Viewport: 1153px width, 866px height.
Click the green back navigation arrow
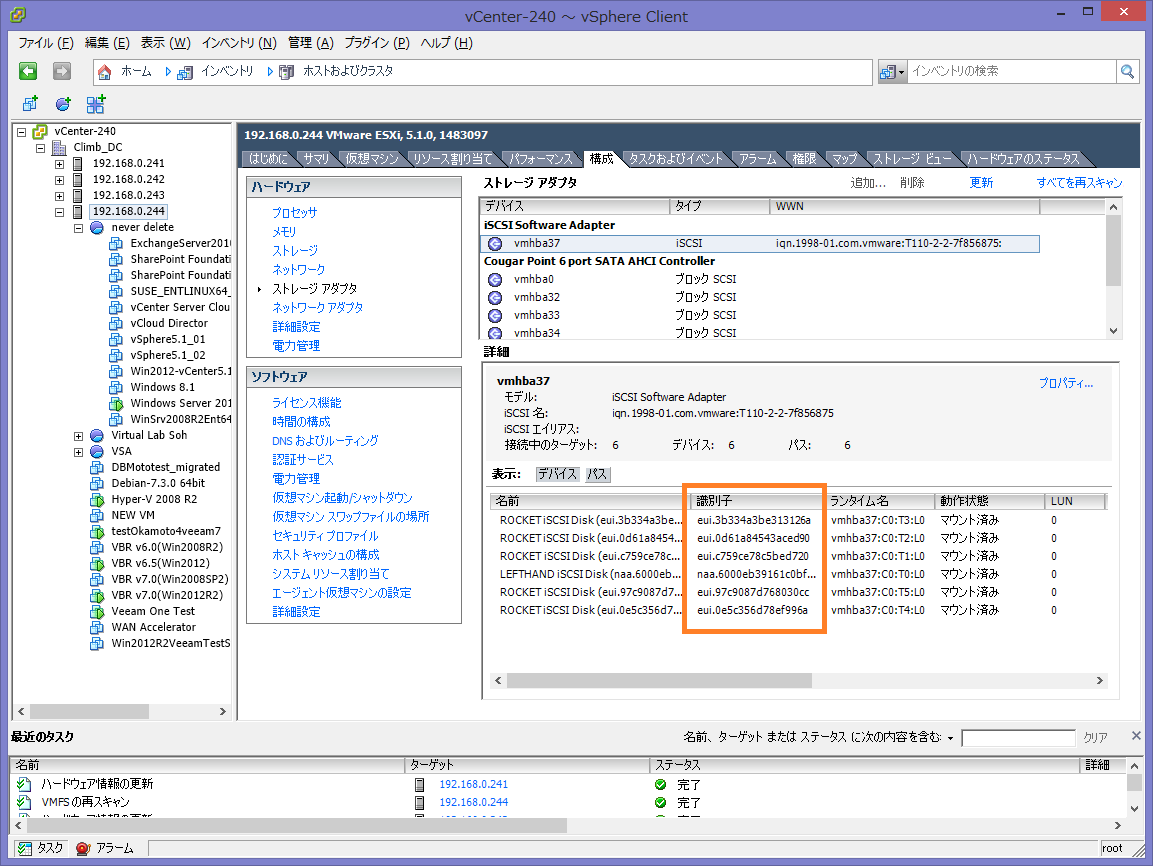pos(28,71)
